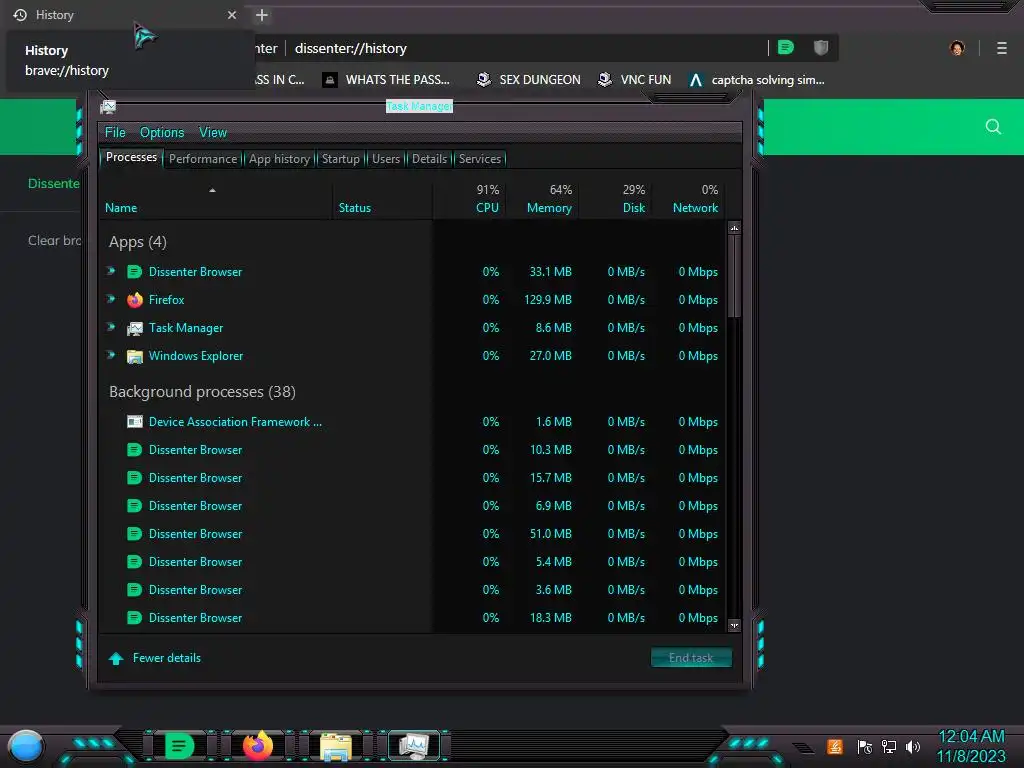Viewport: 1024px width, 768px height.
Task: Open the Options menu in Task Manager
Action: [x=162, y=133]
